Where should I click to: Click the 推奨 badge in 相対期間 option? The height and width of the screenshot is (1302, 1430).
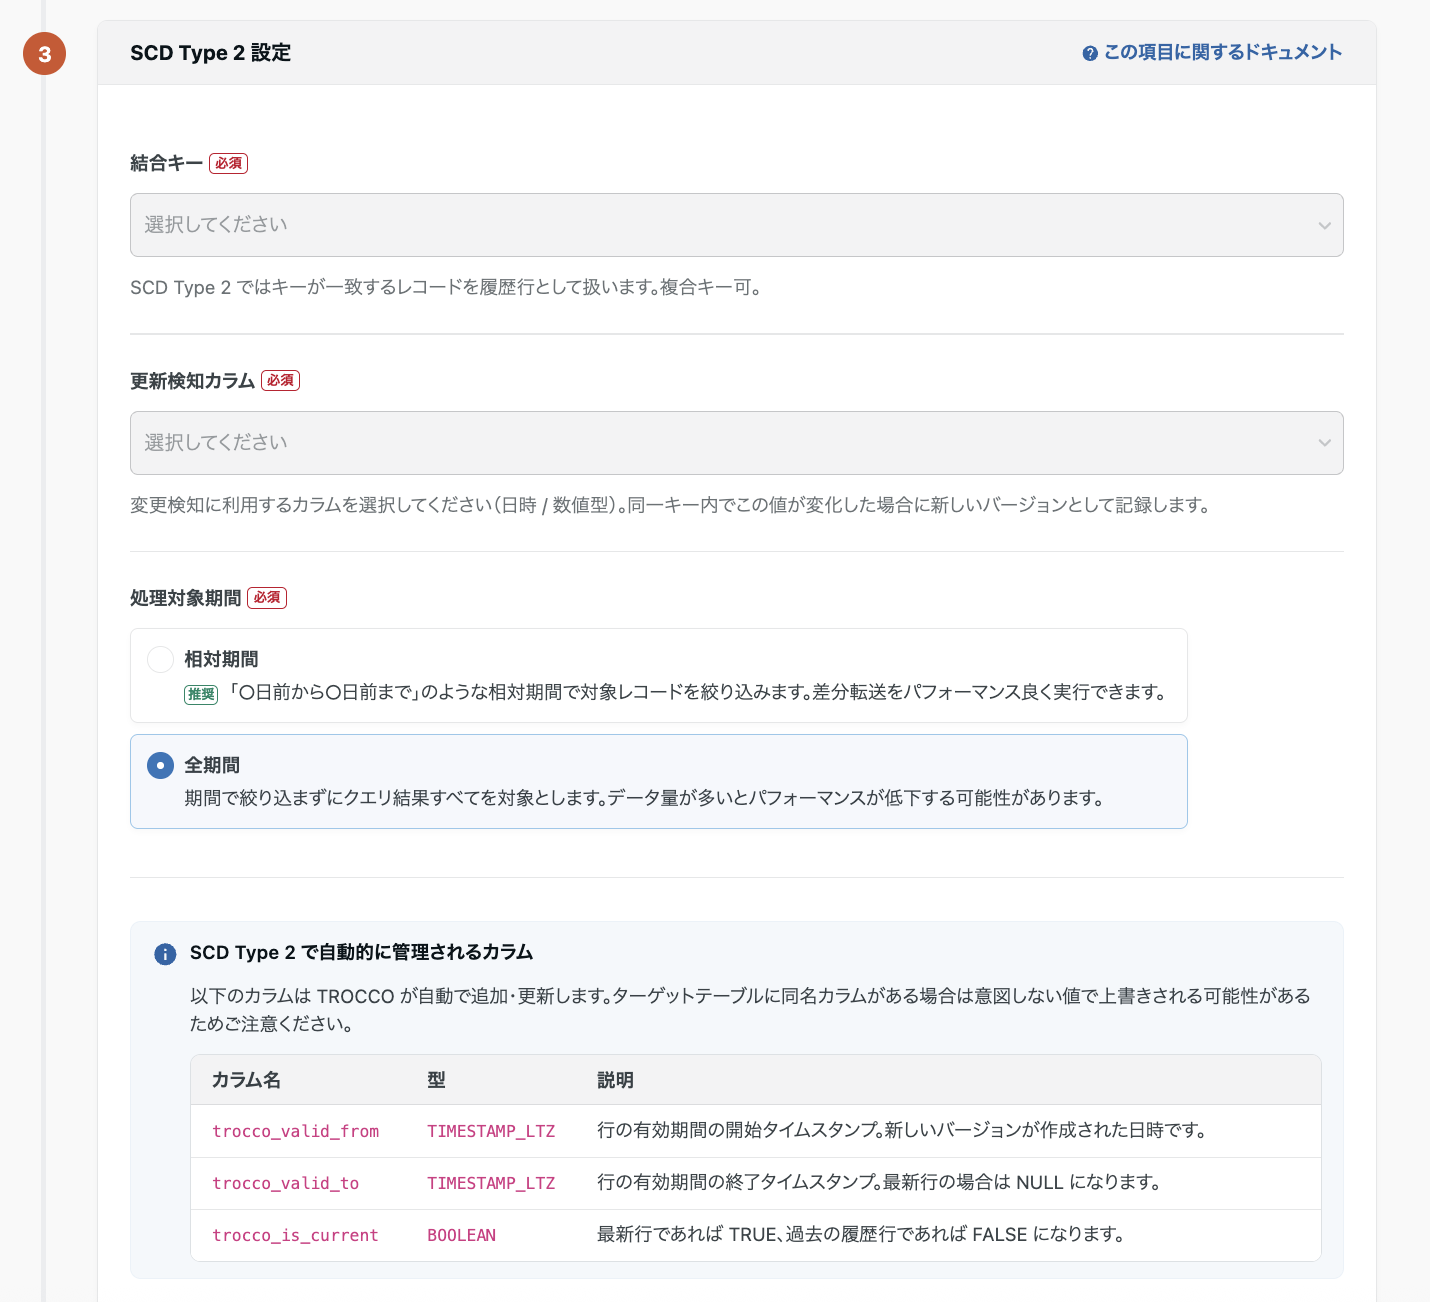pos(201,694)
